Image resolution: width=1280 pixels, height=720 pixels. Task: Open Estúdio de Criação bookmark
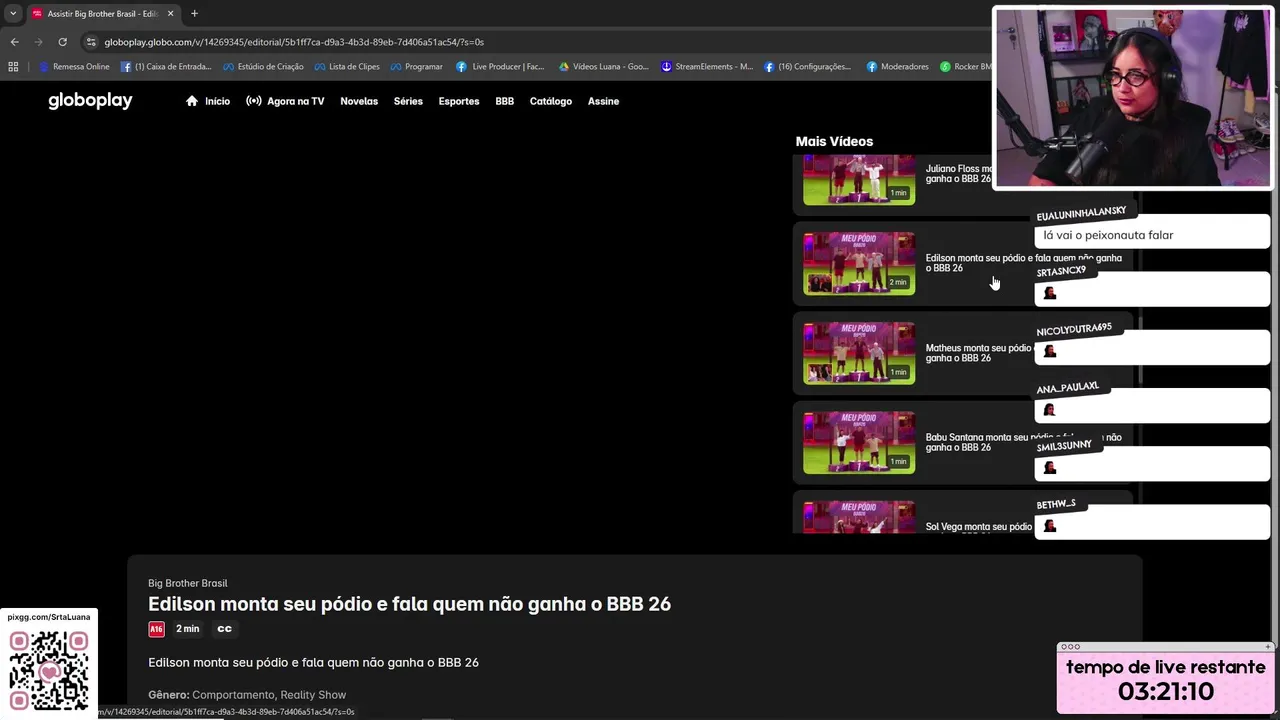(x=263, y=67)
